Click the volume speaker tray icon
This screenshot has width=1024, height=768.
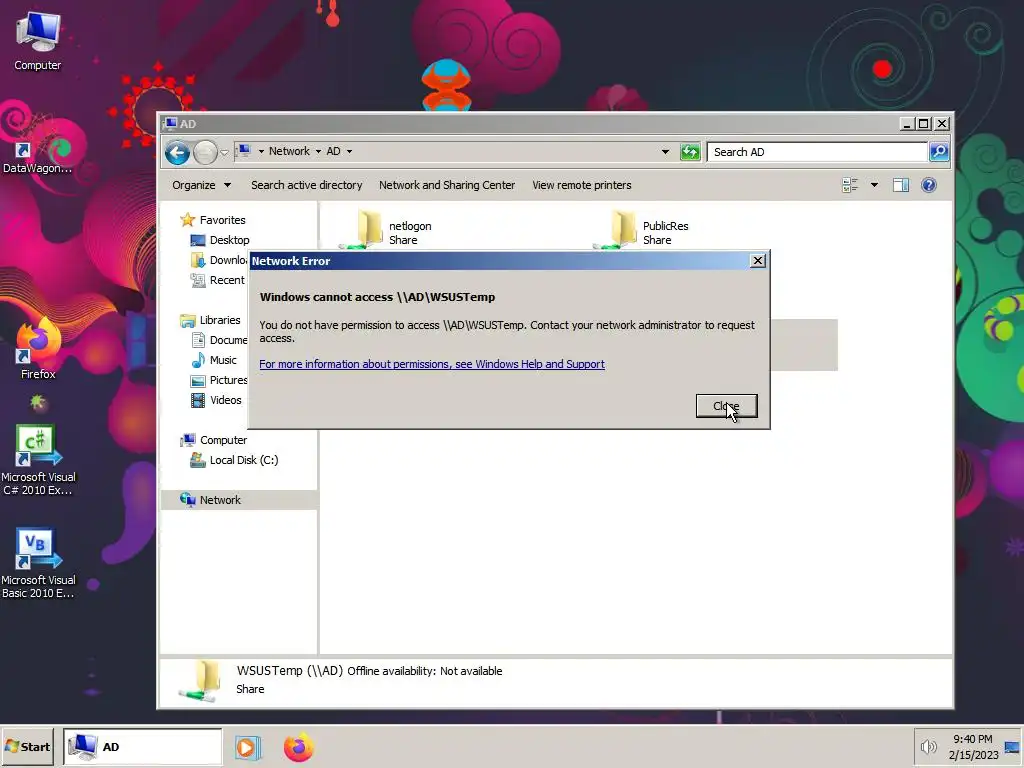click(928, 746)
